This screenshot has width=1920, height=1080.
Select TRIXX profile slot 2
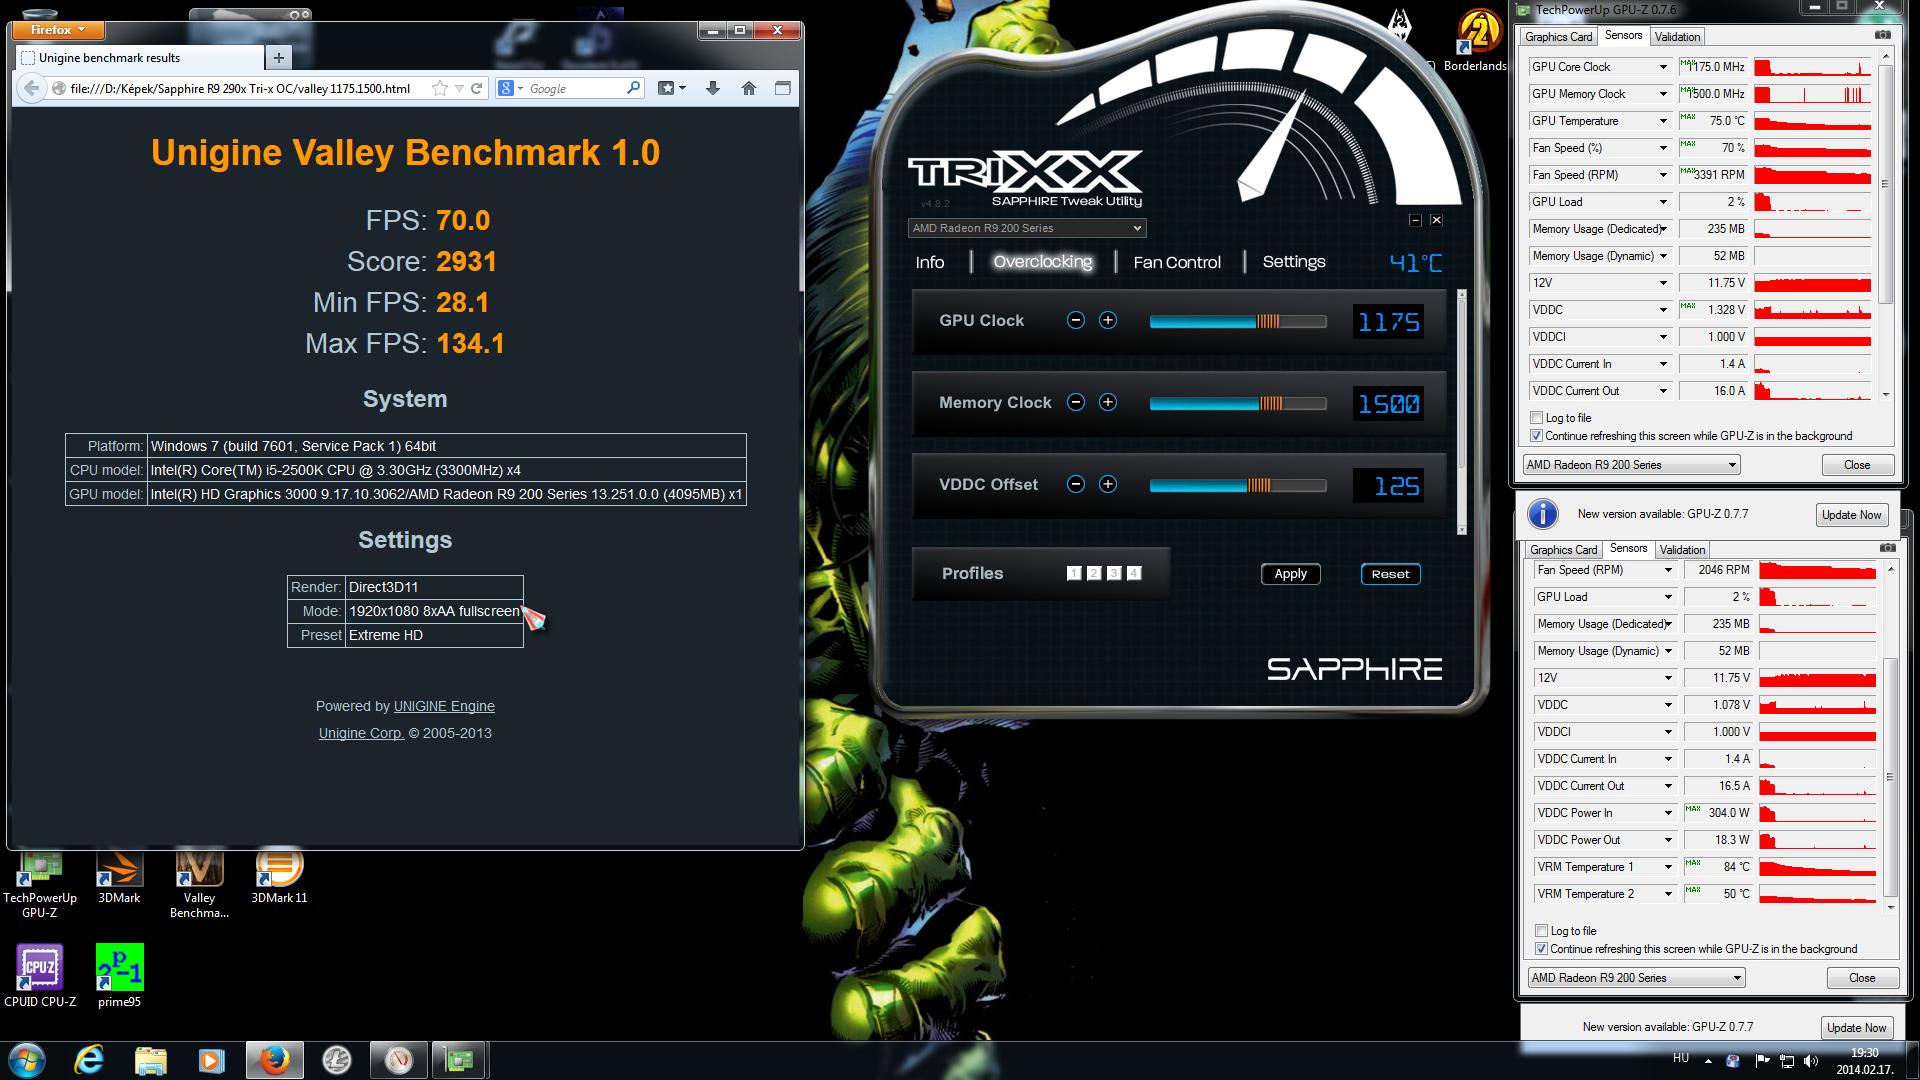coord(1094,573)
